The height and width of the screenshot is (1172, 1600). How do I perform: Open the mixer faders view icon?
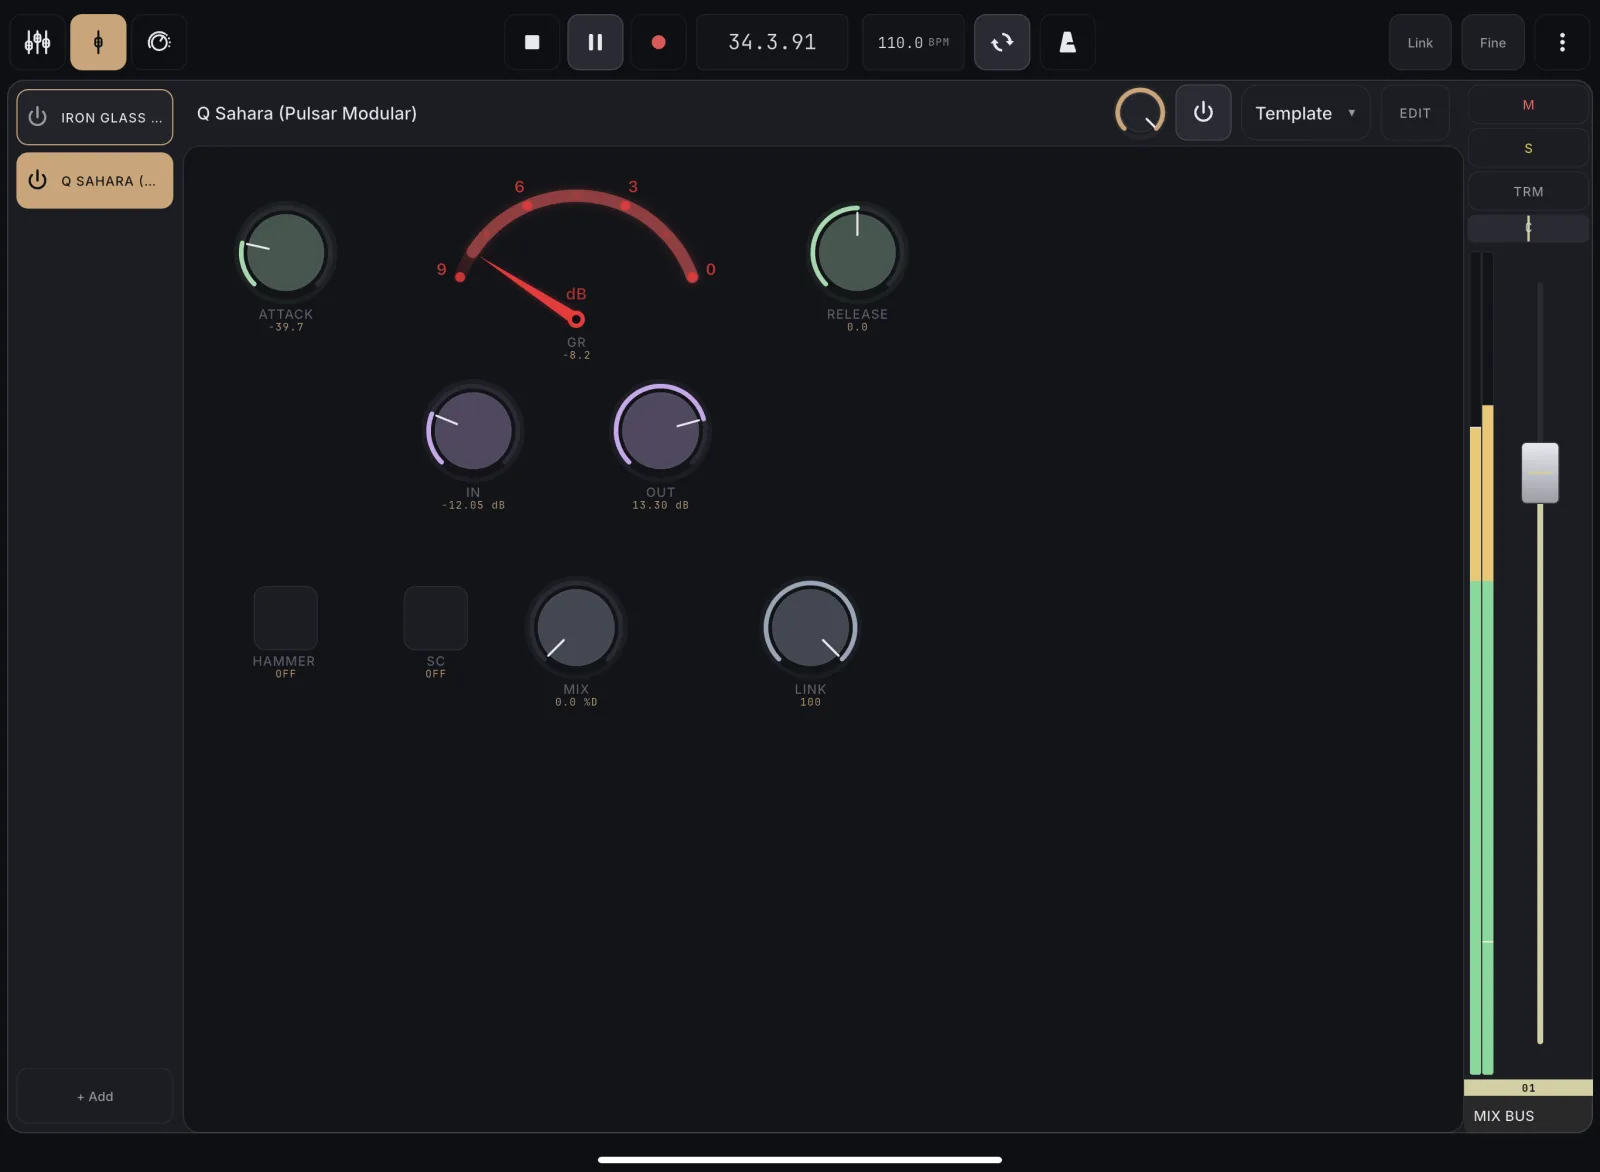coord(38,42)
